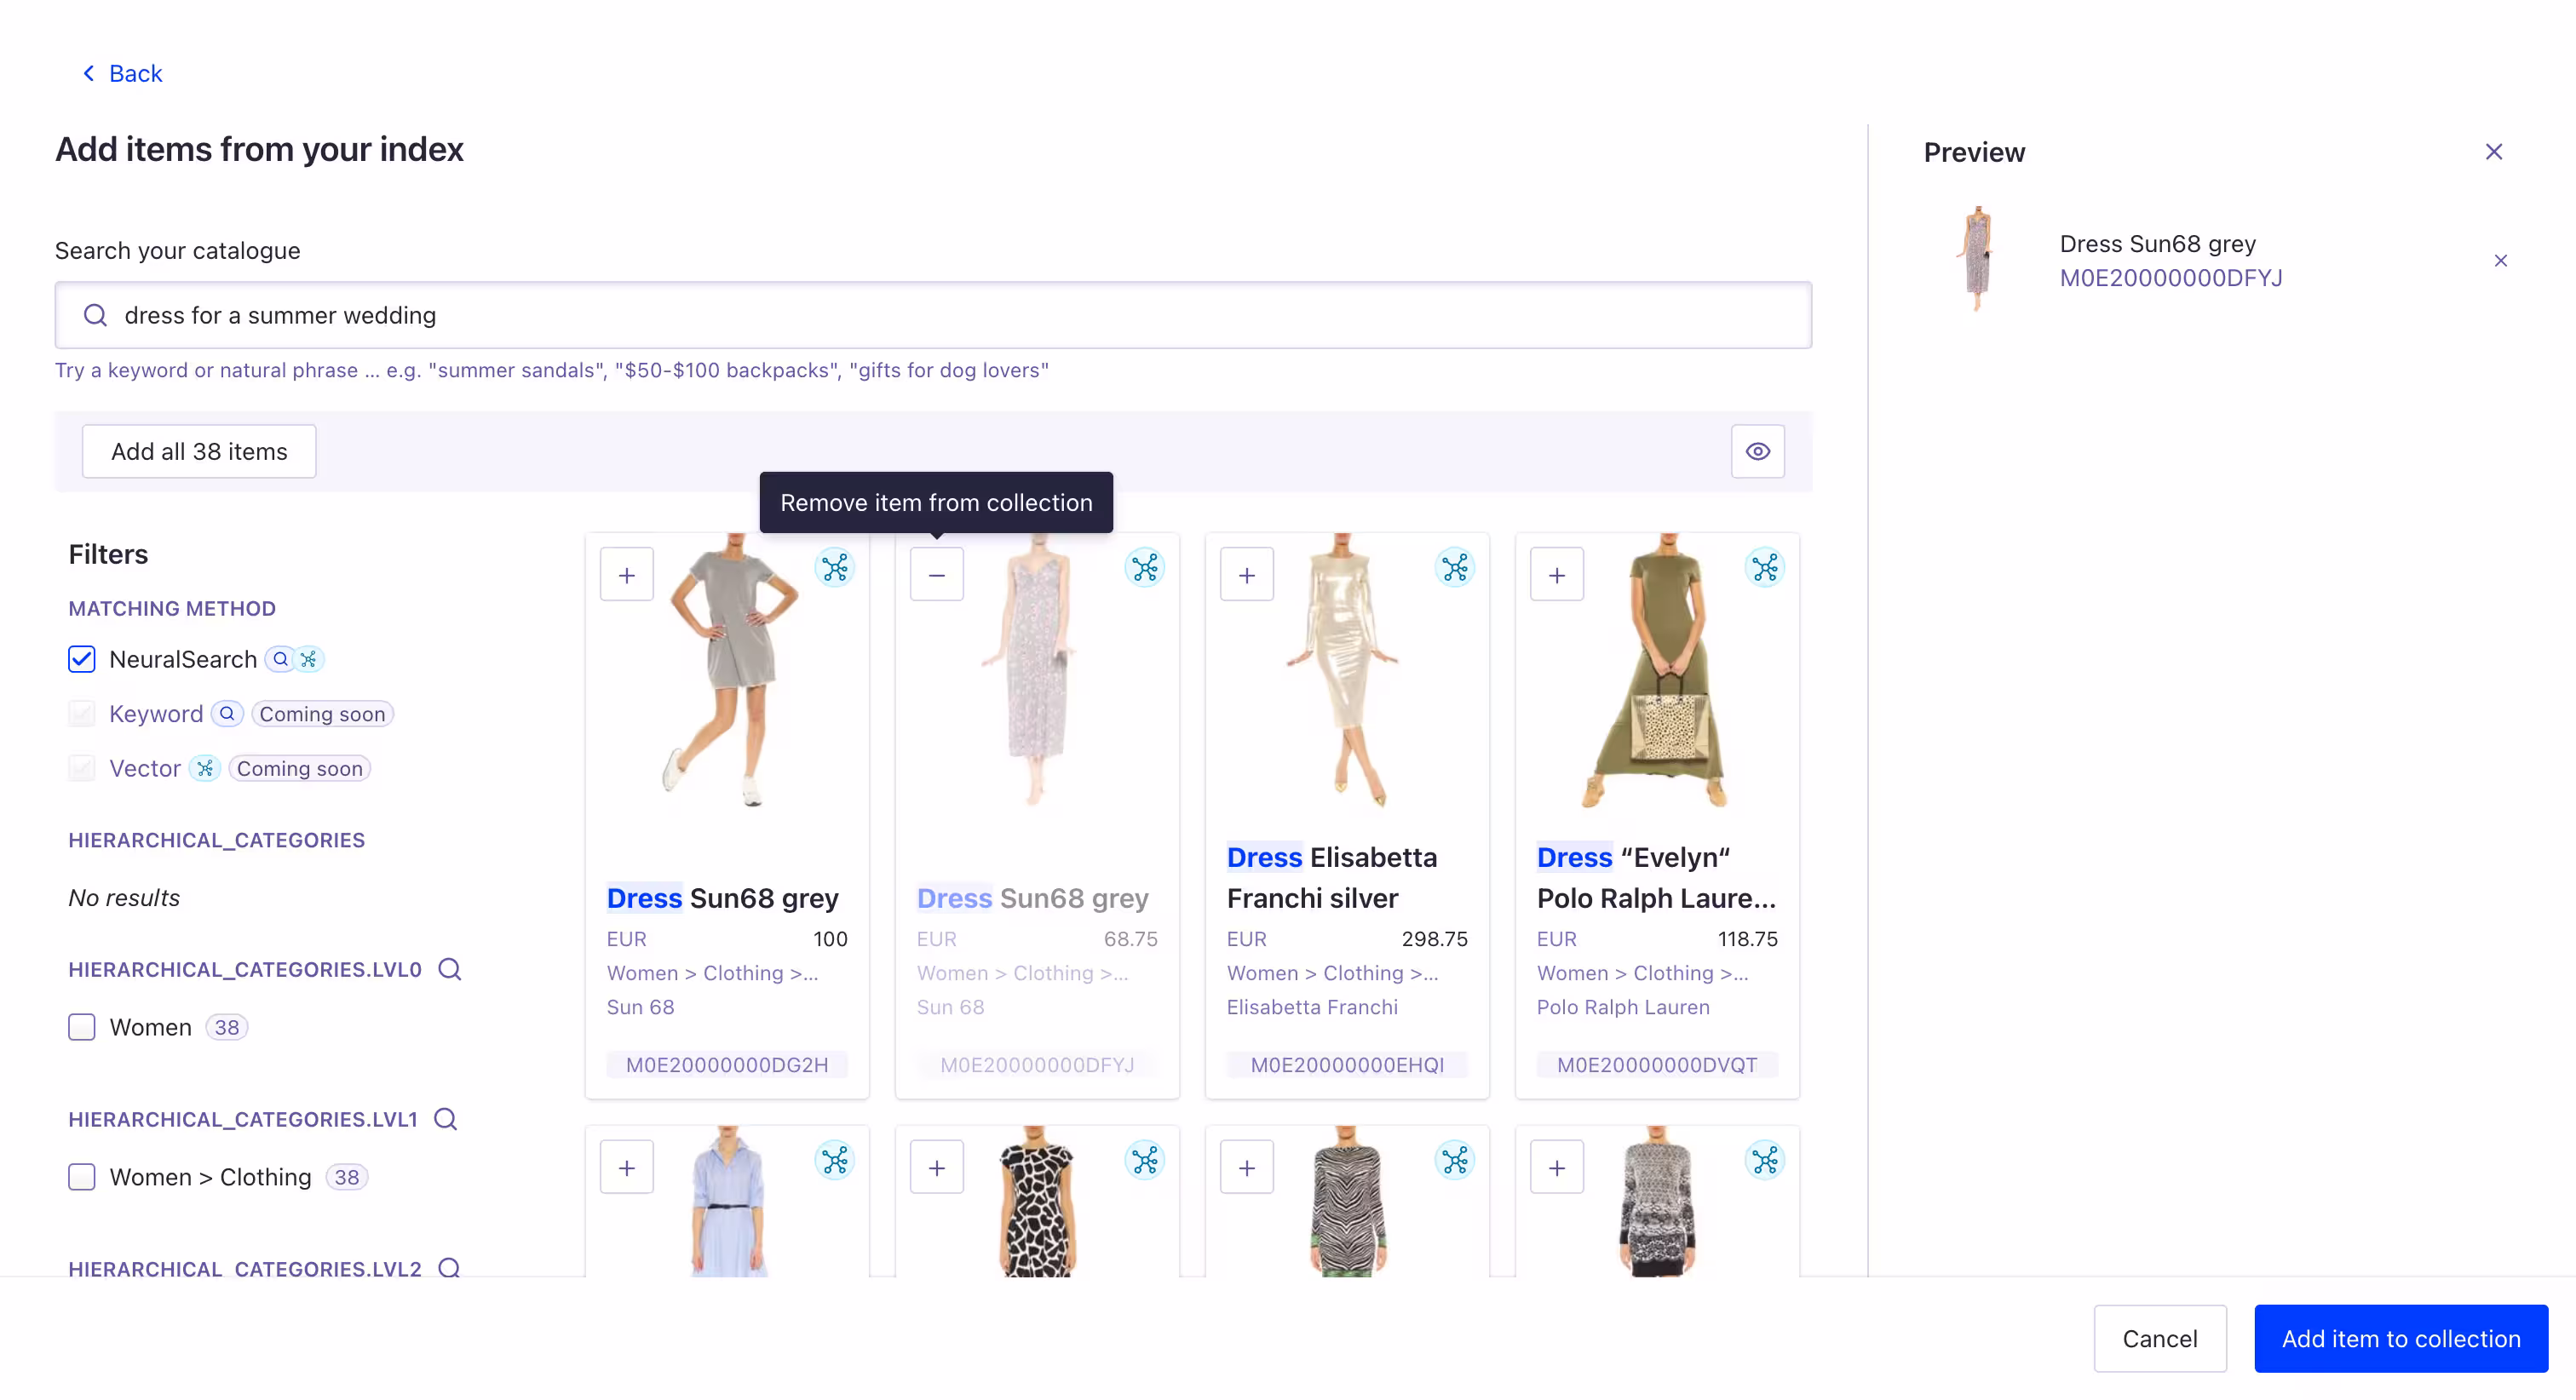Click neural icon on blue shirt dress card
The width and height of the screenshot is (2576, 1400).
835,1160
